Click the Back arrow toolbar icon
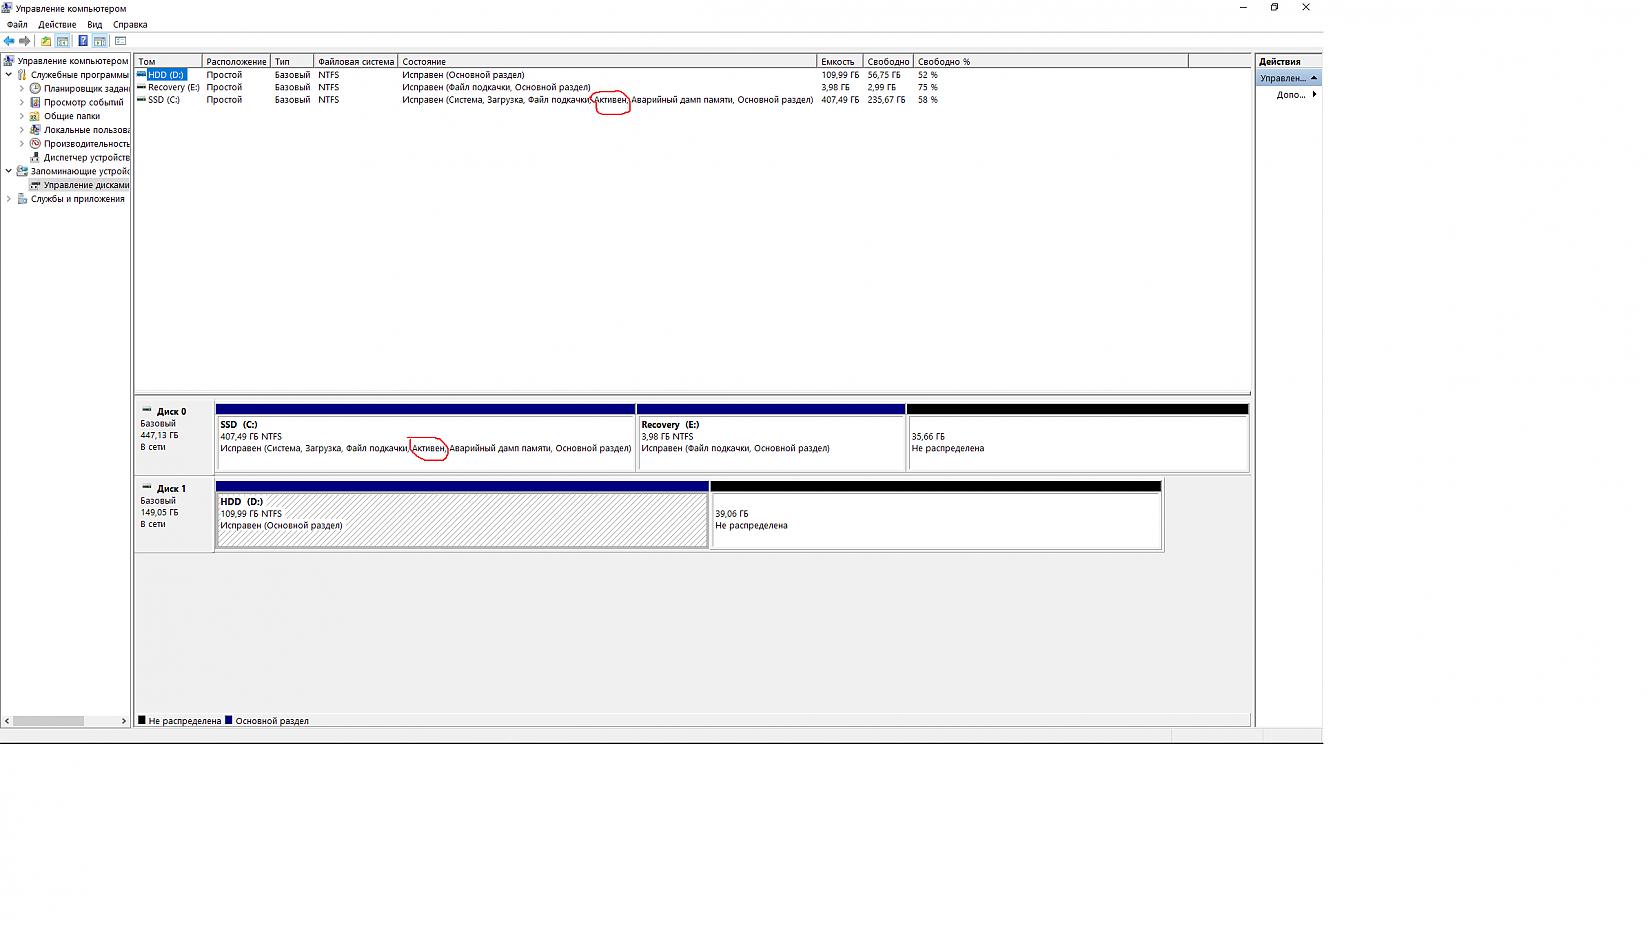The height and width of the screenshot is (928, 1650). click(9, 41)
